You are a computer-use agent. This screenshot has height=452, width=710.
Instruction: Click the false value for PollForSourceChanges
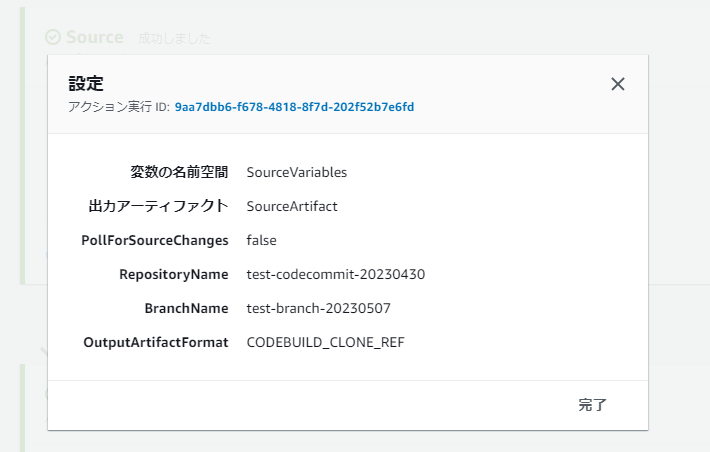[x=261, y=240]
